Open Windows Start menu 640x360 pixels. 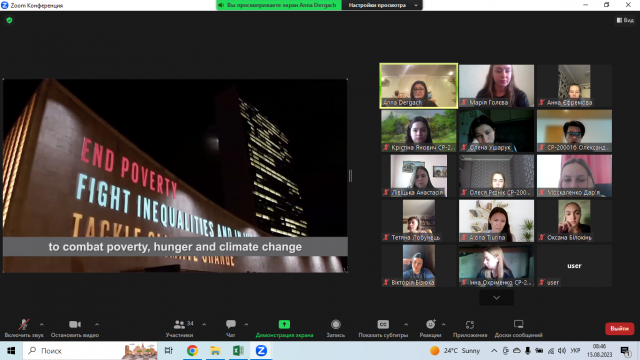coord(11,351)
